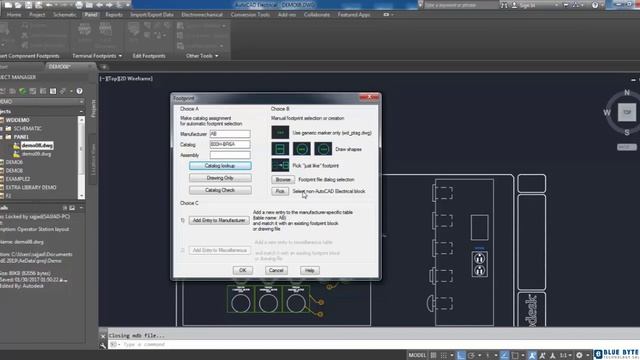Click OK in the Footprint dialog

pyautogui.click(x=243, y=271)
